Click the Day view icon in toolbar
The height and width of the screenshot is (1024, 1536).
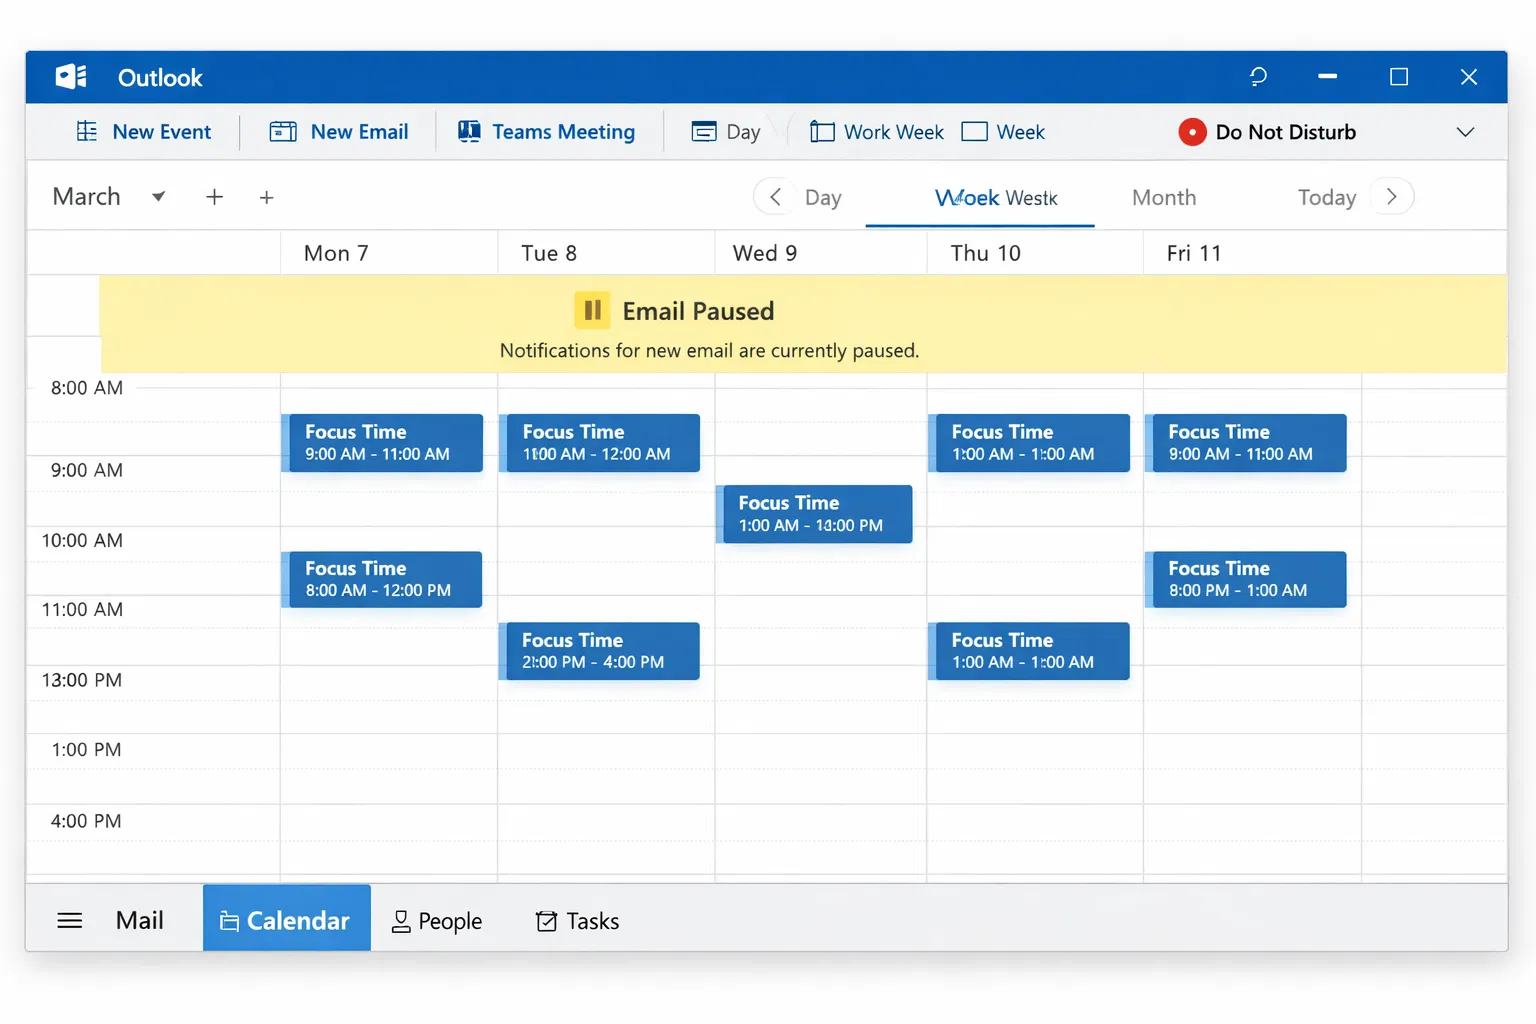[704, 131]
